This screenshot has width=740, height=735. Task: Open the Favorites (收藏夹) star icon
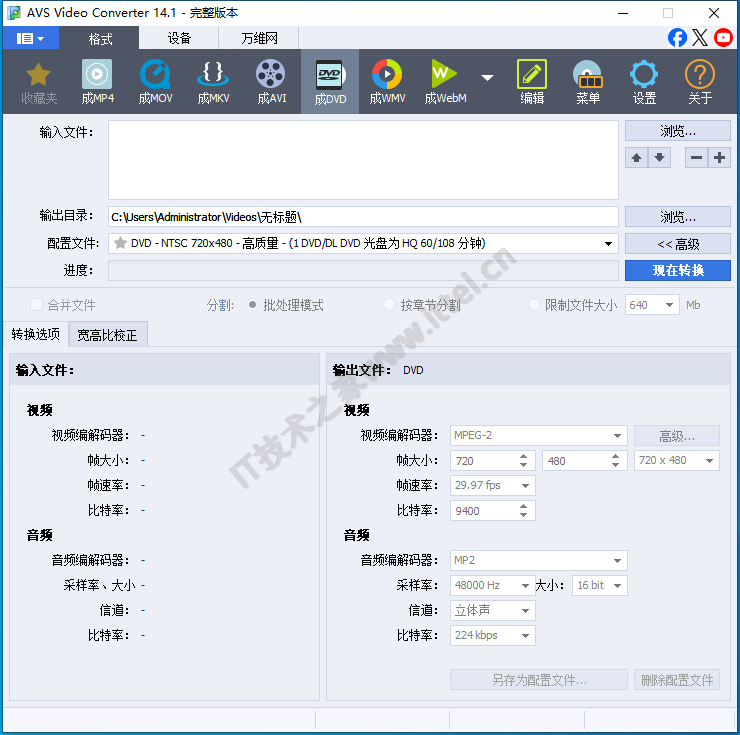[x=38, y=82]
